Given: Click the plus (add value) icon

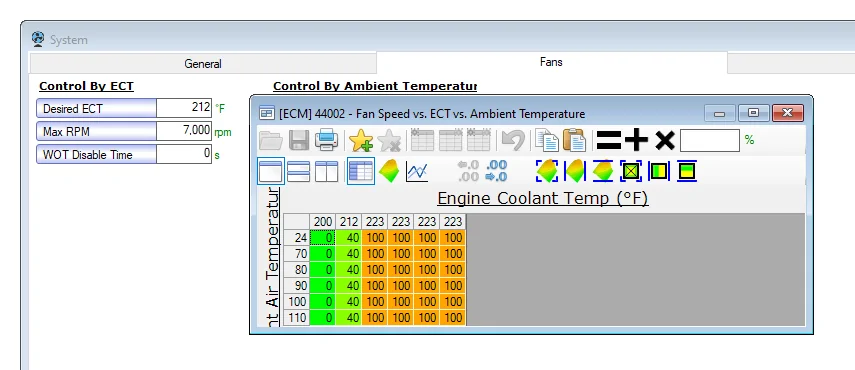Looking at the screenshot, I should click(x=636, y=141).
